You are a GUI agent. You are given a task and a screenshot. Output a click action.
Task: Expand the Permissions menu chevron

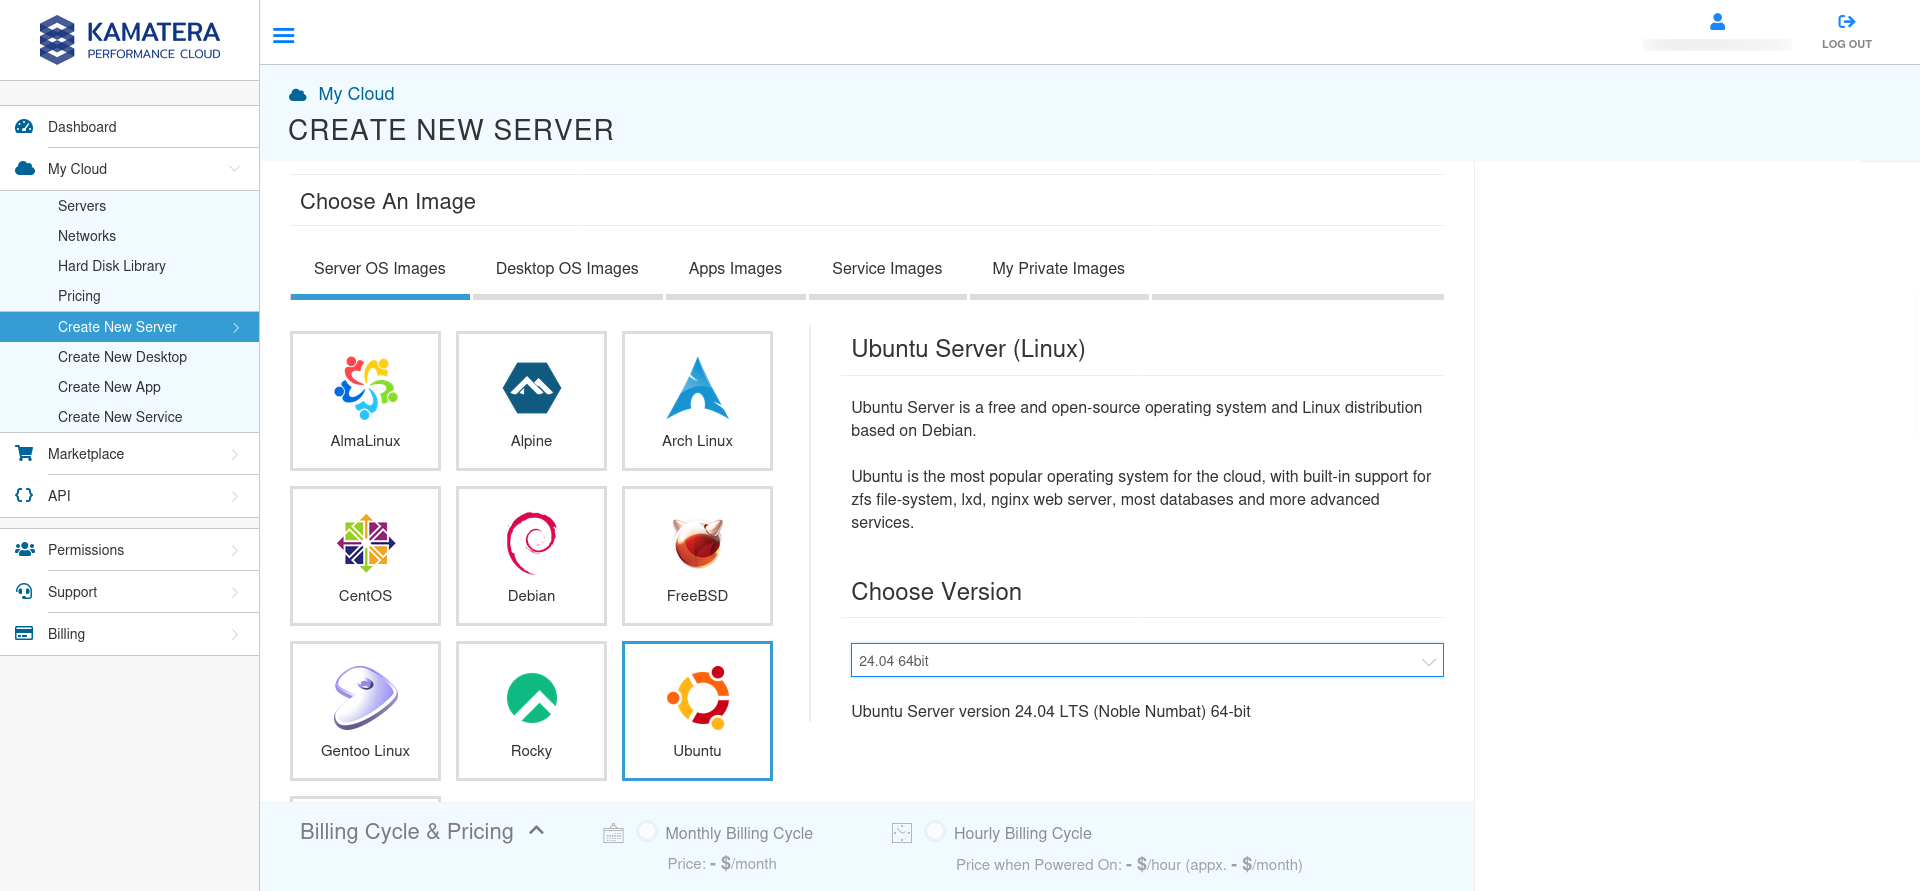235,550
